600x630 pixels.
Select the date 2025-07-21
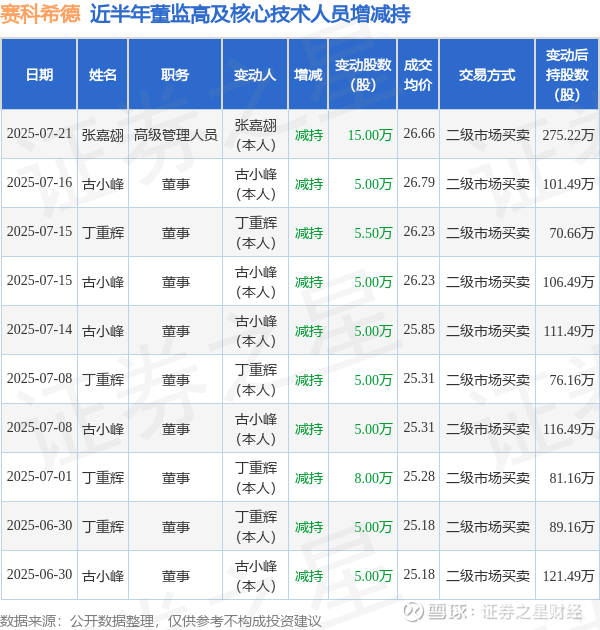(39, 134)
